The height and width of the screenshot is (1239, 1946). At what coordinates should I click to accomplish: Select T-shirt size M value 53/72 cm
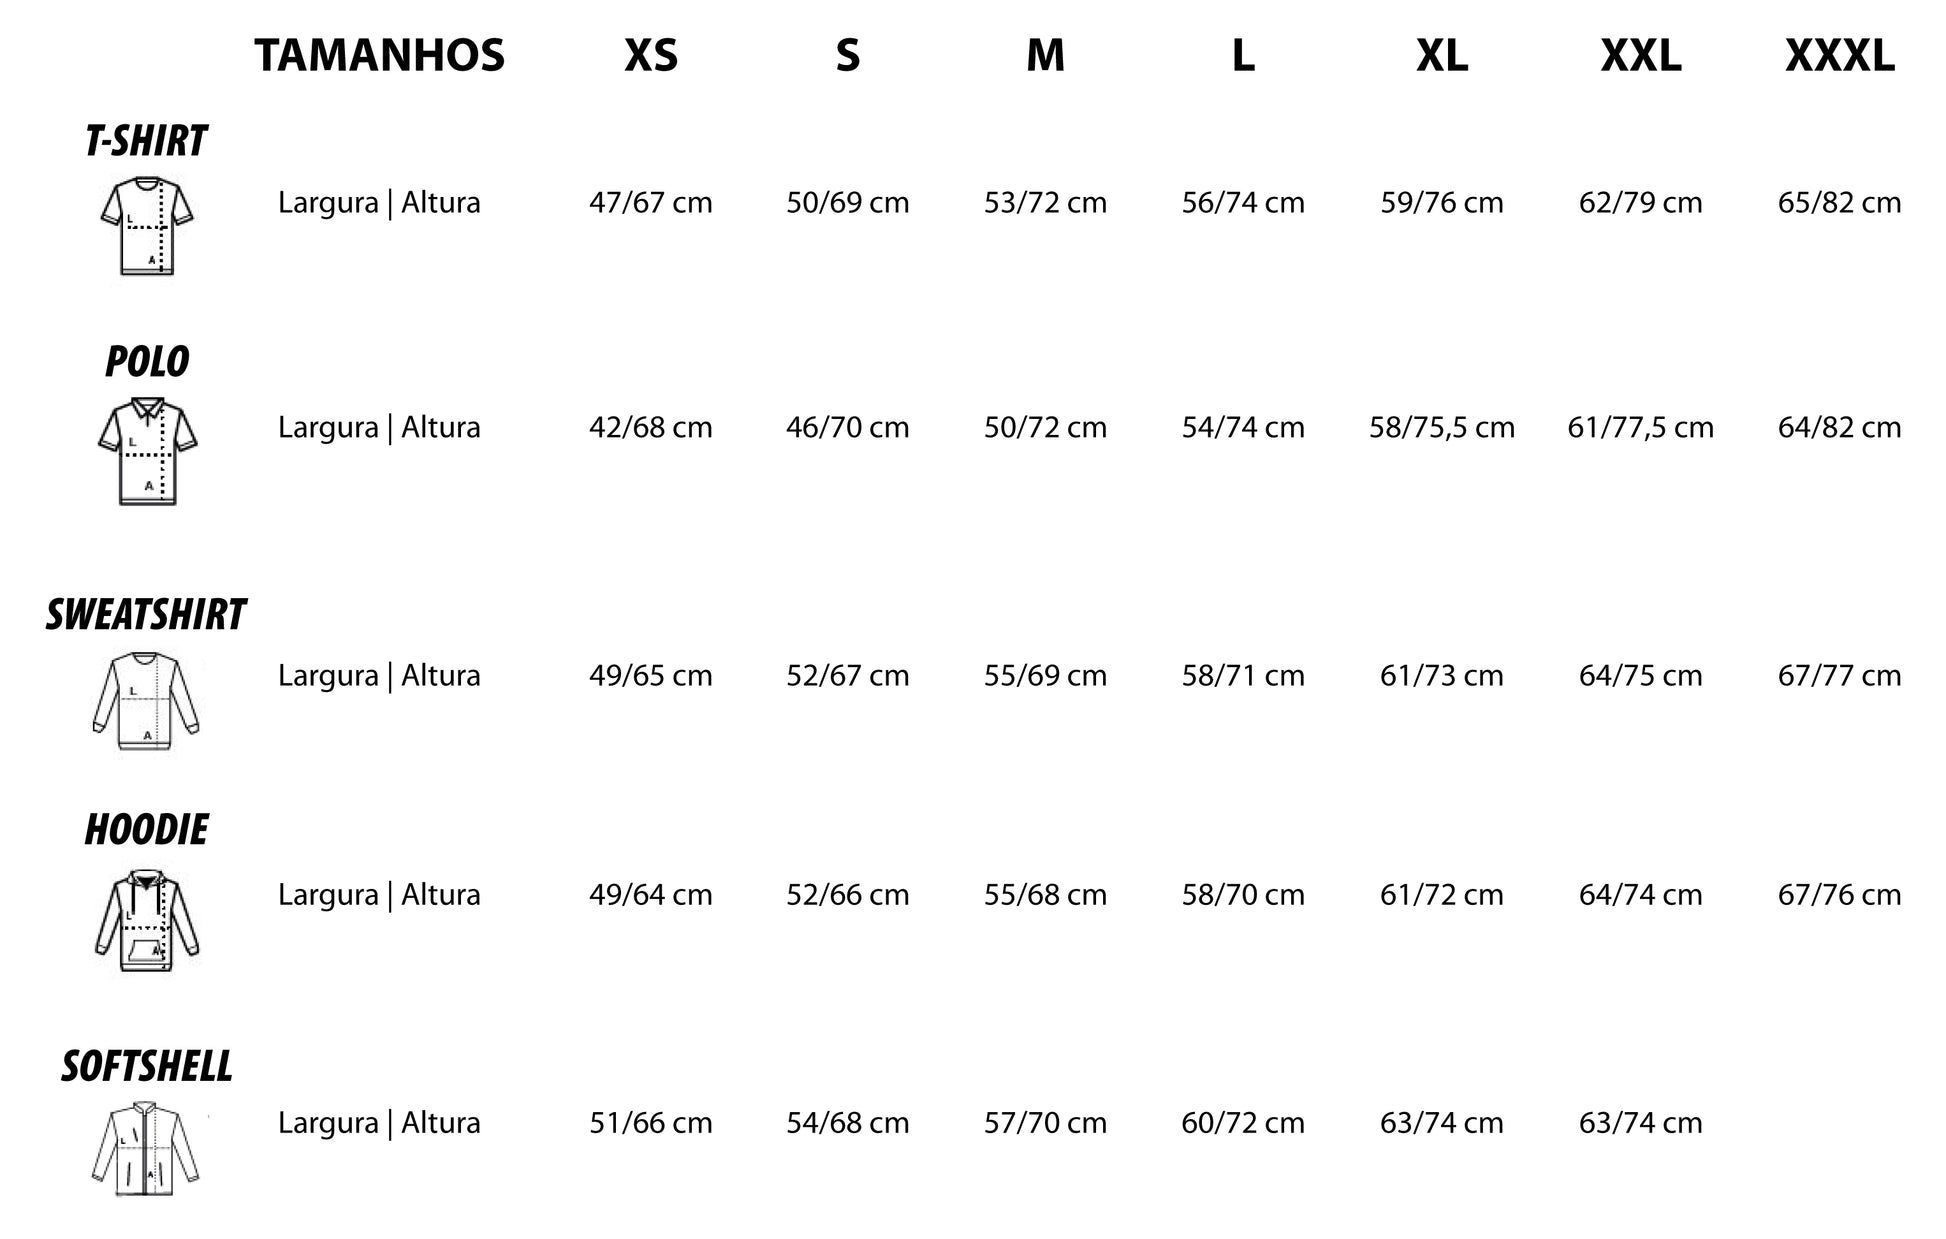click(1045, 203)
